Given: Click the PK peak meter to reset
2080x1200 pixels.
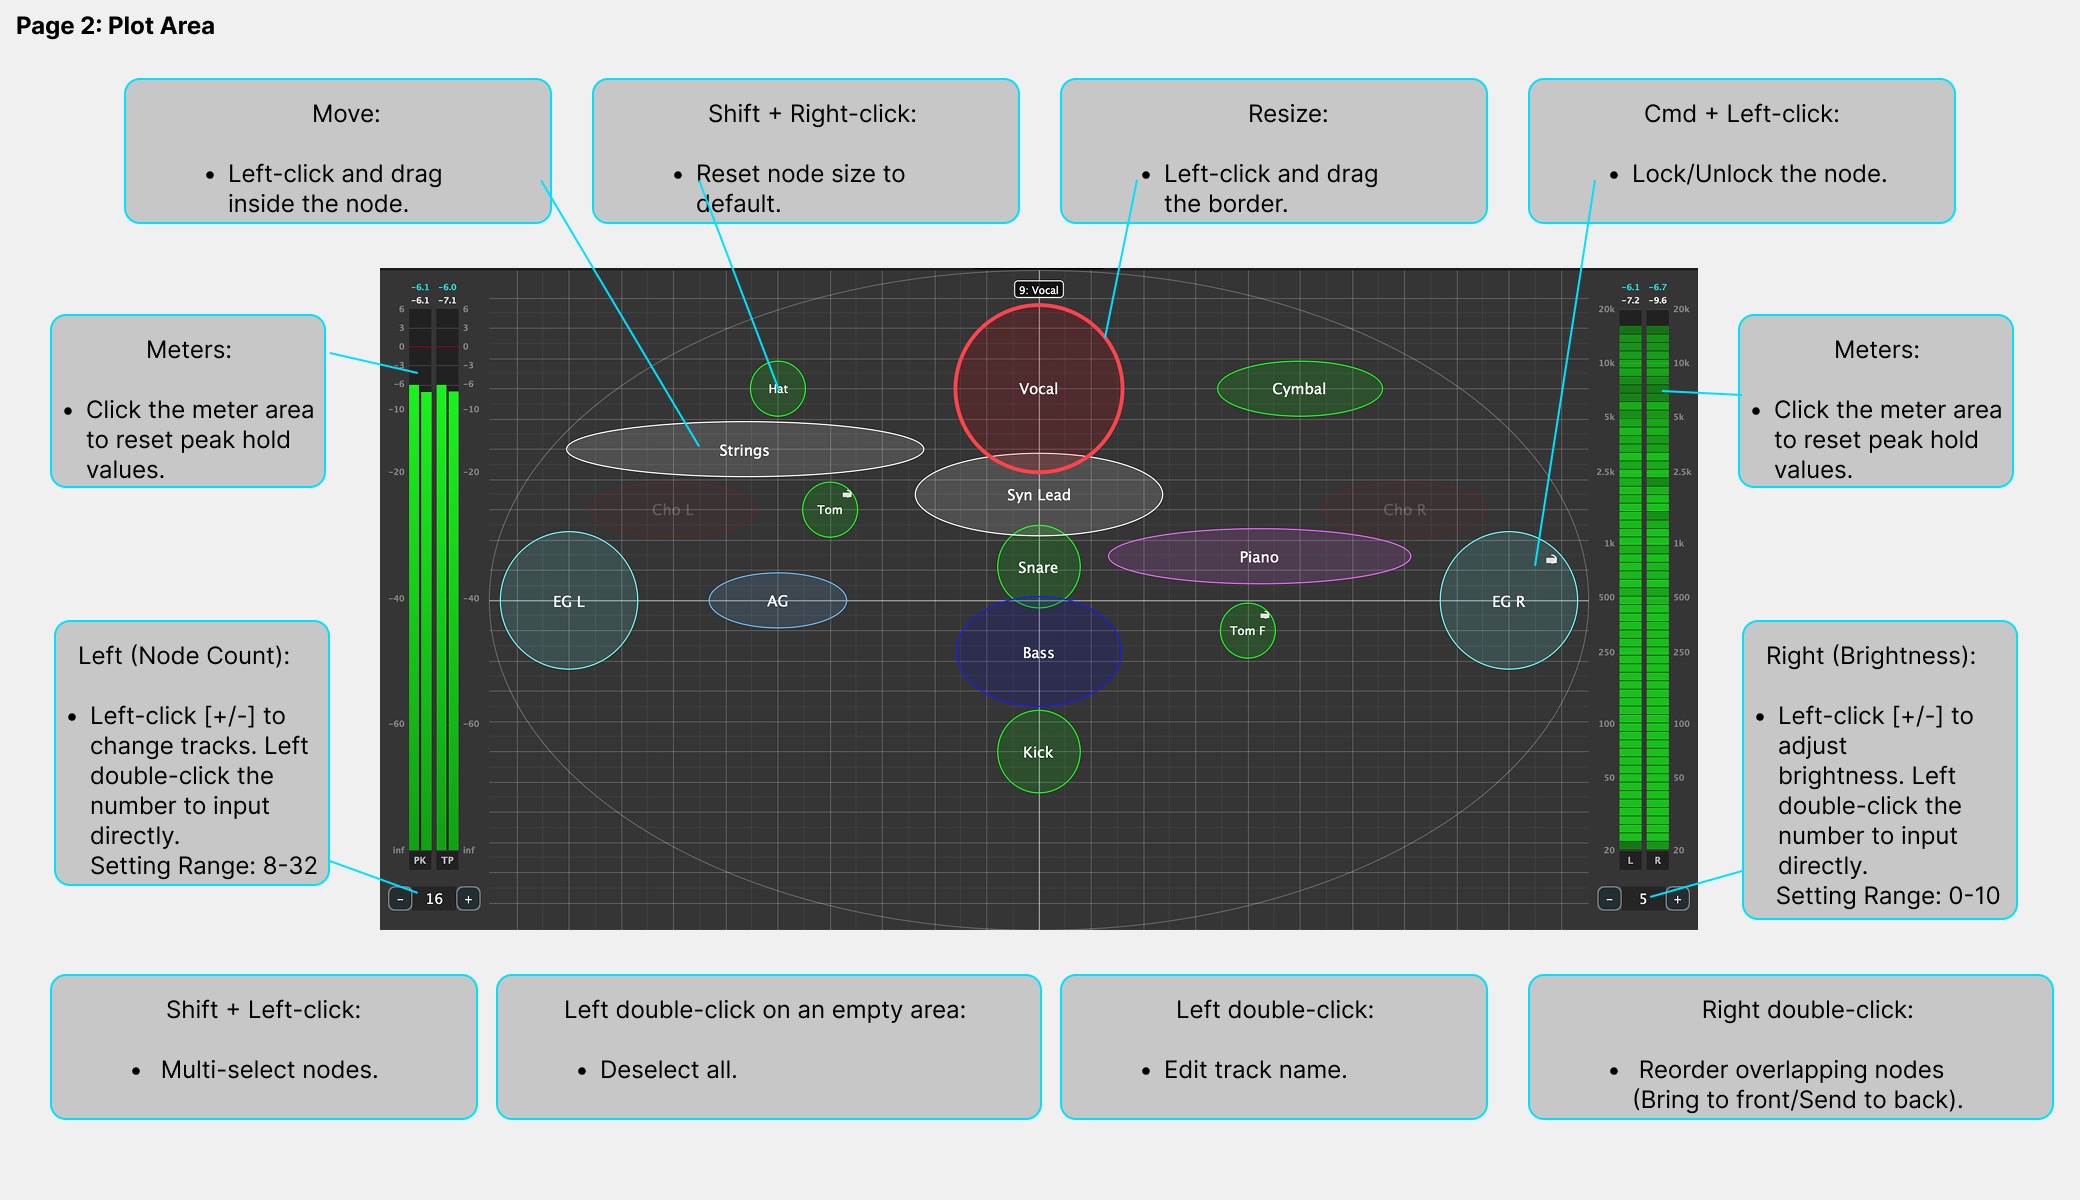Looking at the screenshot, I should pos(420,616).
